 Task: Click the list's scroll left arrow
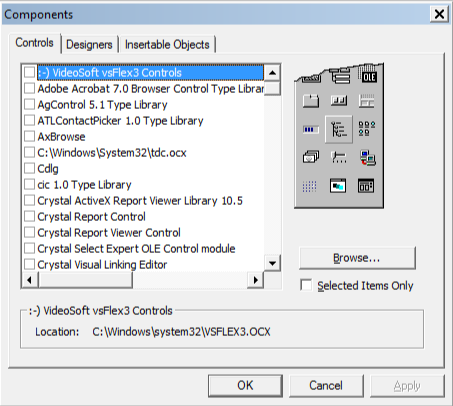tap(30, 280)
